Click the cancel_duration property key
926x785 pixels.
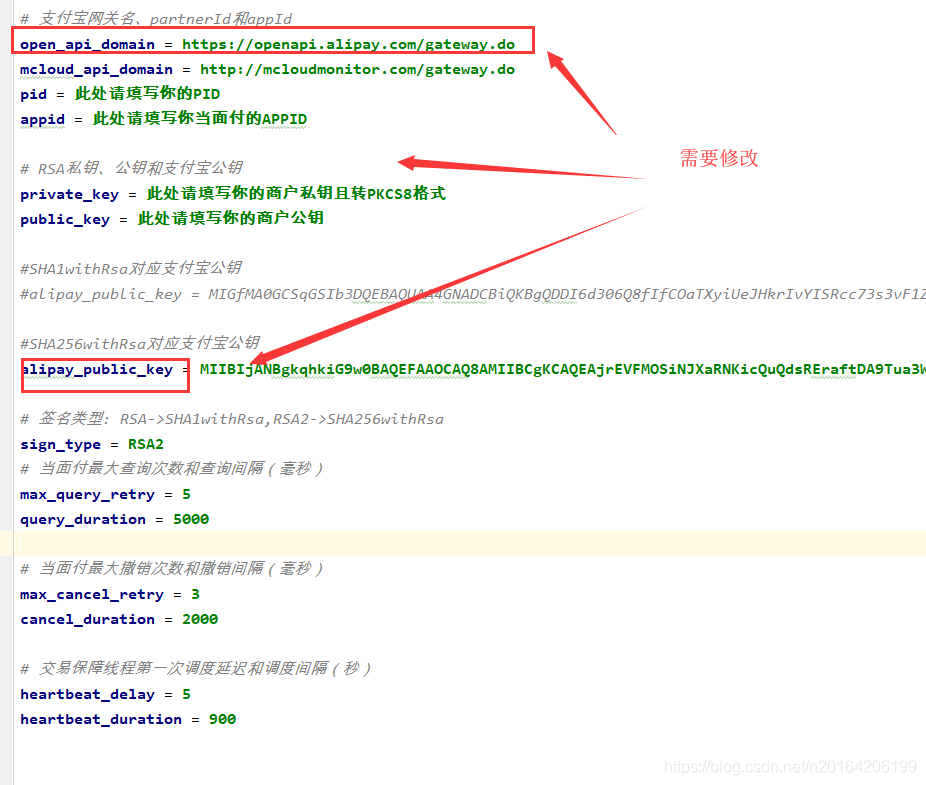pyautogui.click(x=87, y=620)
